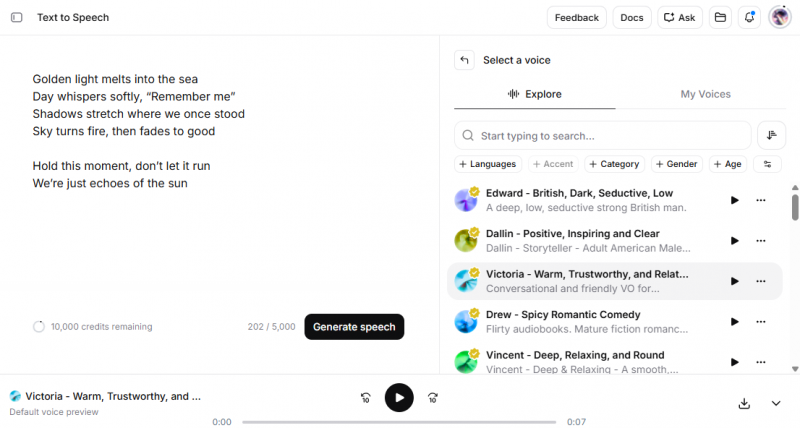Image resolution: width=800 pixels, height=428 pixels.
Task: Click the voice search field
Action: 603,135
